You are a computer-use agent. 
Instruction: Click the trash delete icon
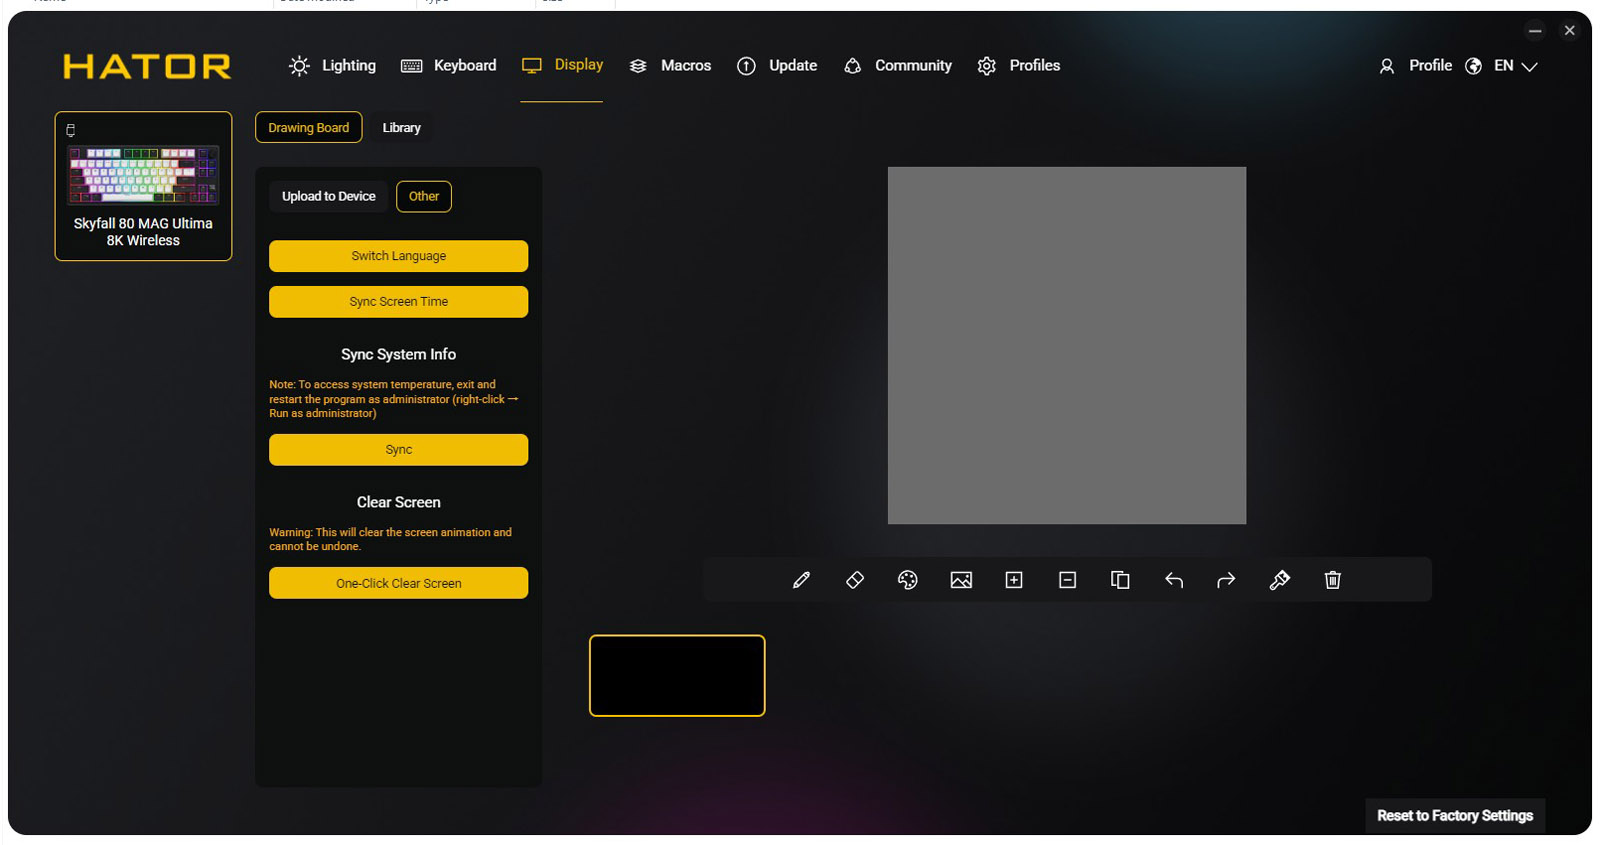click(x=1332, y=580)
